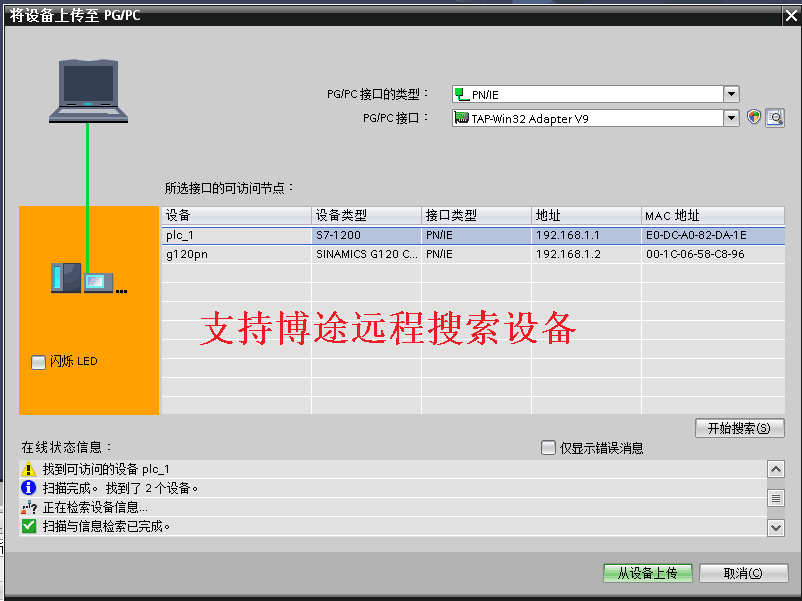Click the 从设备上传 button
Image resolution: width=802 pixels, height=601 pixels.
(647, 573)
